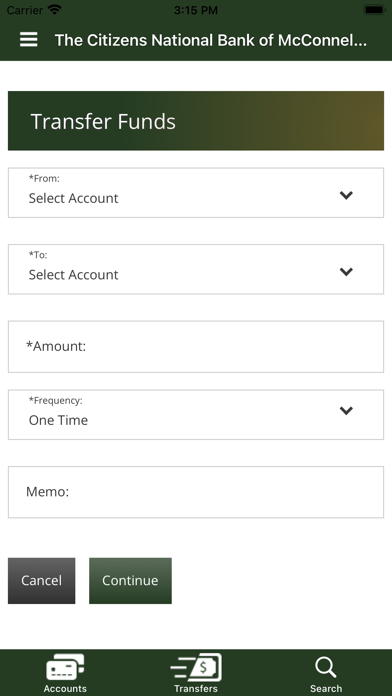This screenshot has height=696, width=392.
Task: Tap the Wi-Fi status icon
Action: pos(55,10)
